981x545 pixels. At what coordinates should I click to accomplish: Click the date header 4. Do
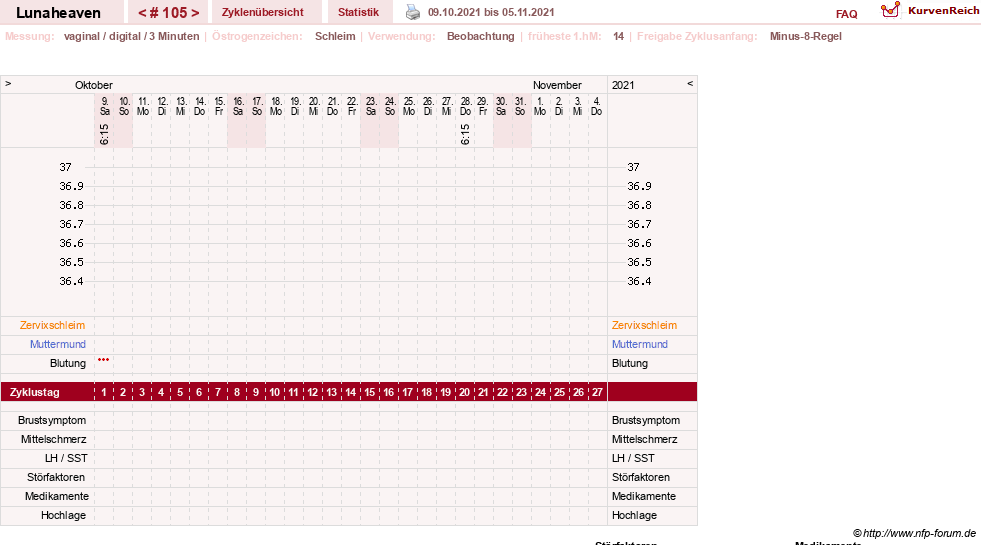click(x=596, y=106)
